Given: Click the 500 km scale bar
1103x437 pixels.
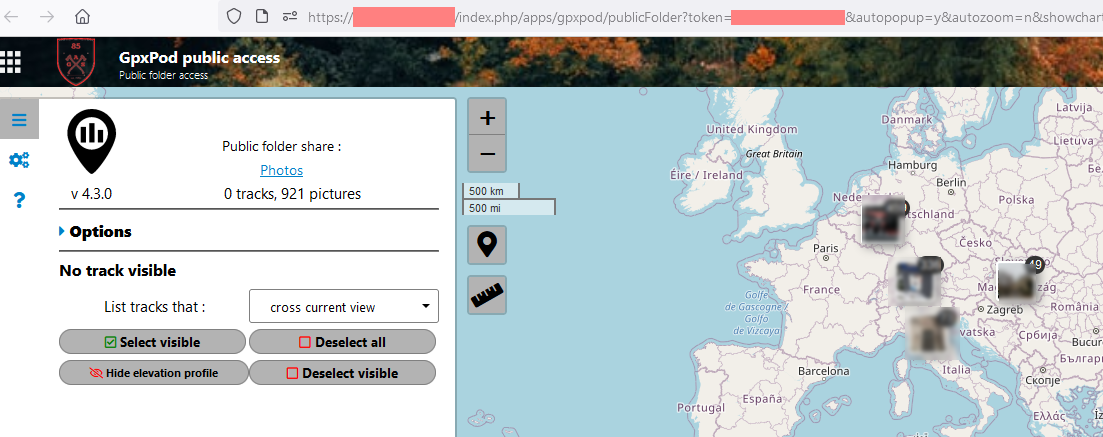Looking at the screenshot, I should (491, 191).
